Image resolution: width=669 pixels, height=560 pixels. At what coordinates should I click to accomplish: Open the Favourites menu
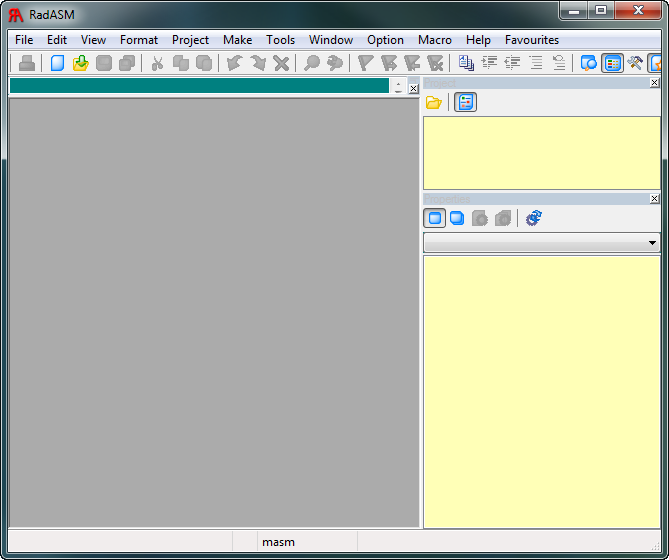tap(532, 40)
